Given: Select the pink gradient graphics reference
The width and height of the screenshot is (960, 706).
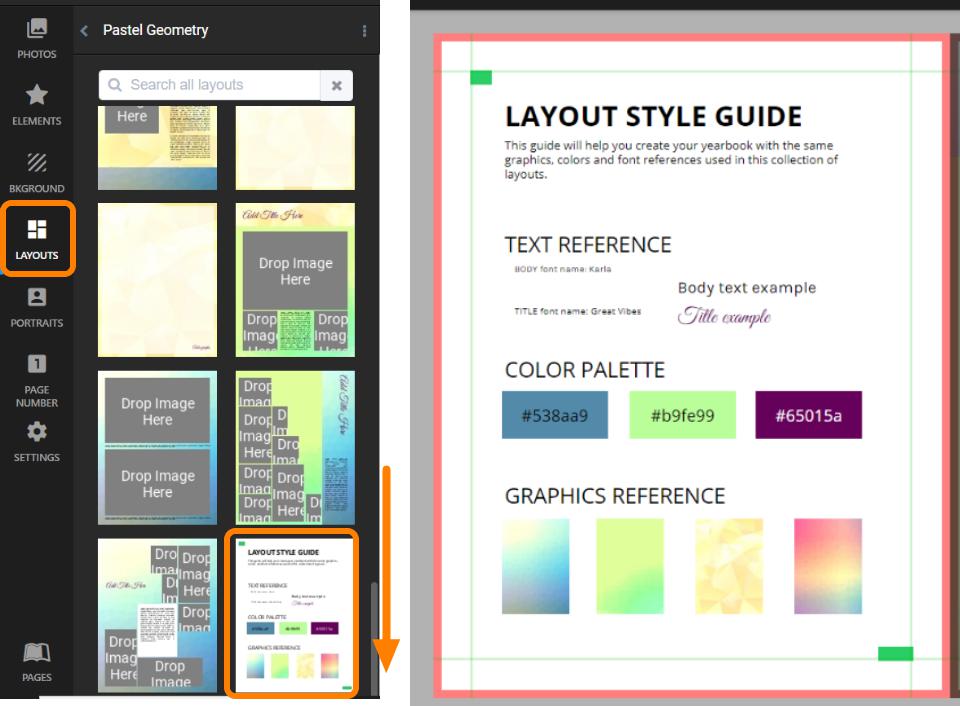Looking at the screenshot, I should tap(827, 566).
